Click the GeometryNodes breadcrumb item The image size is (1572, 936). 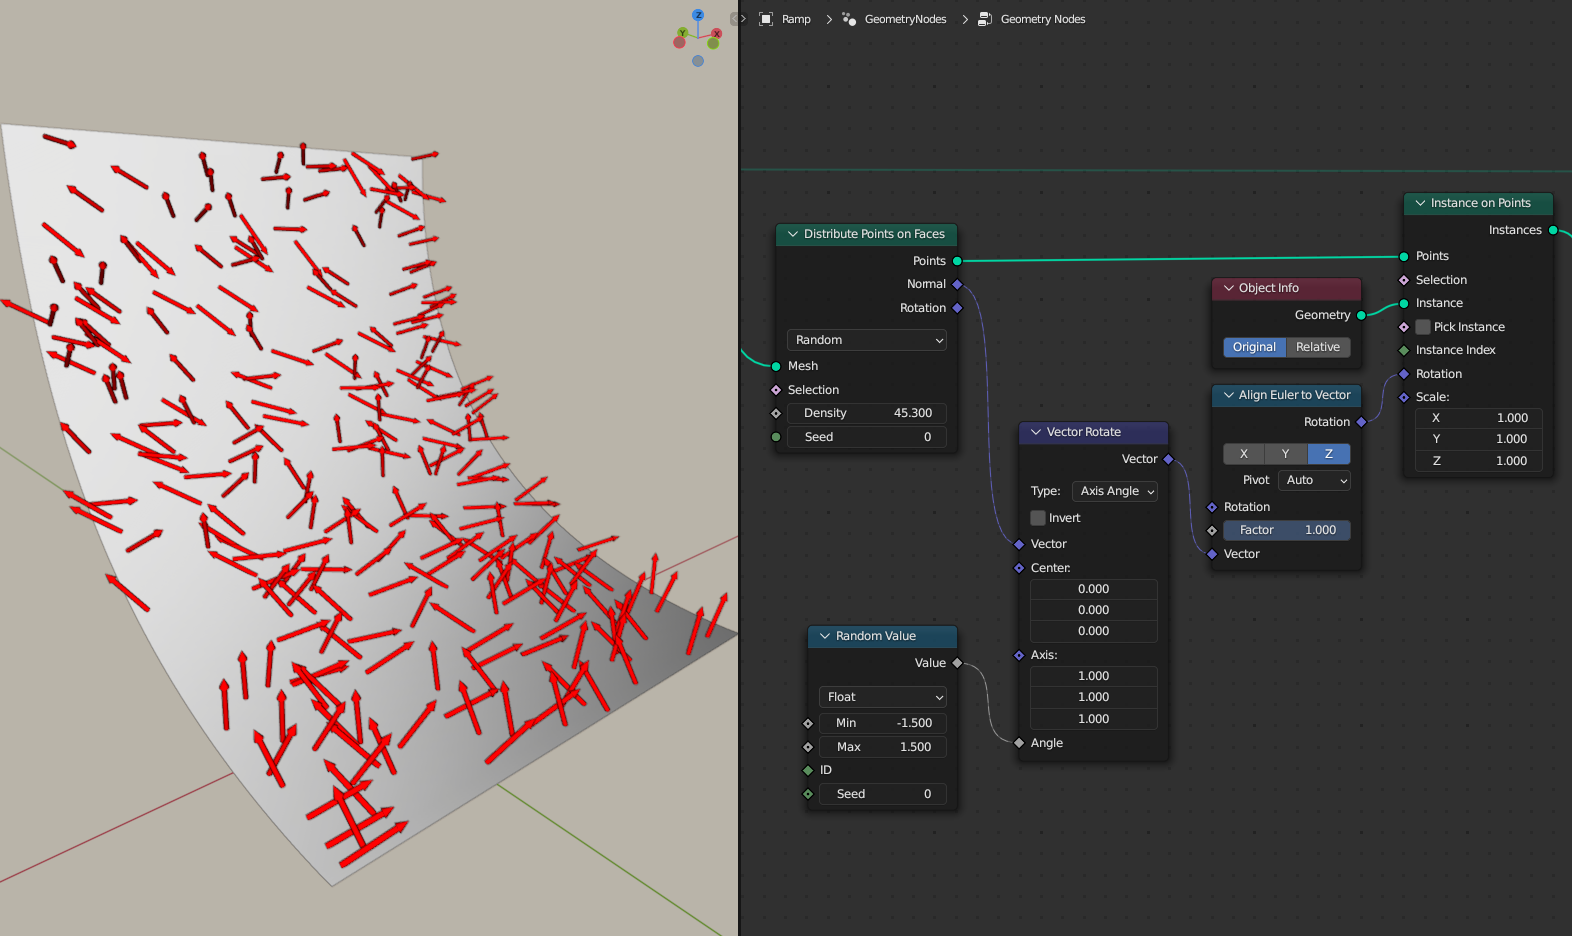click(x=905, y=19)
